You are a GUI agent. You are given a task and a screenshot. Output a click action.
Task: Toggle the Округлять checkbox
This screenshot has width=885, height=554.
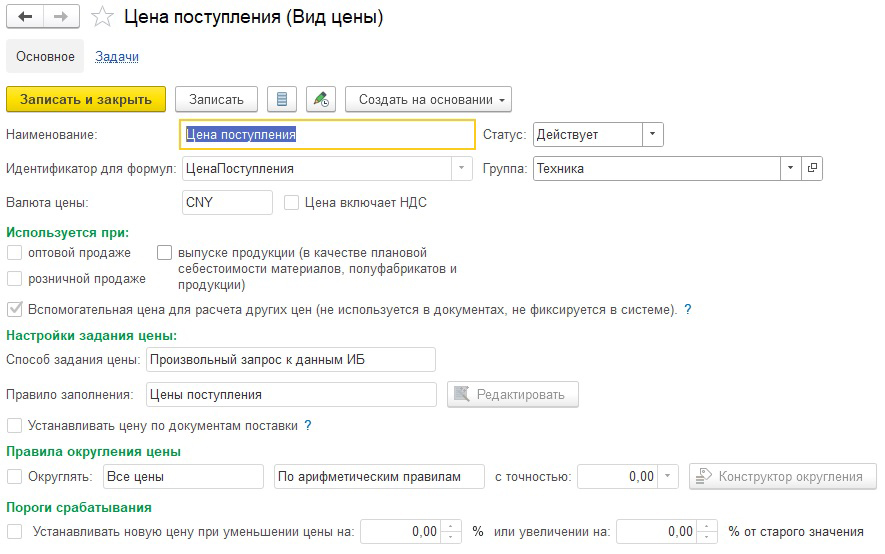pos(14,477)
